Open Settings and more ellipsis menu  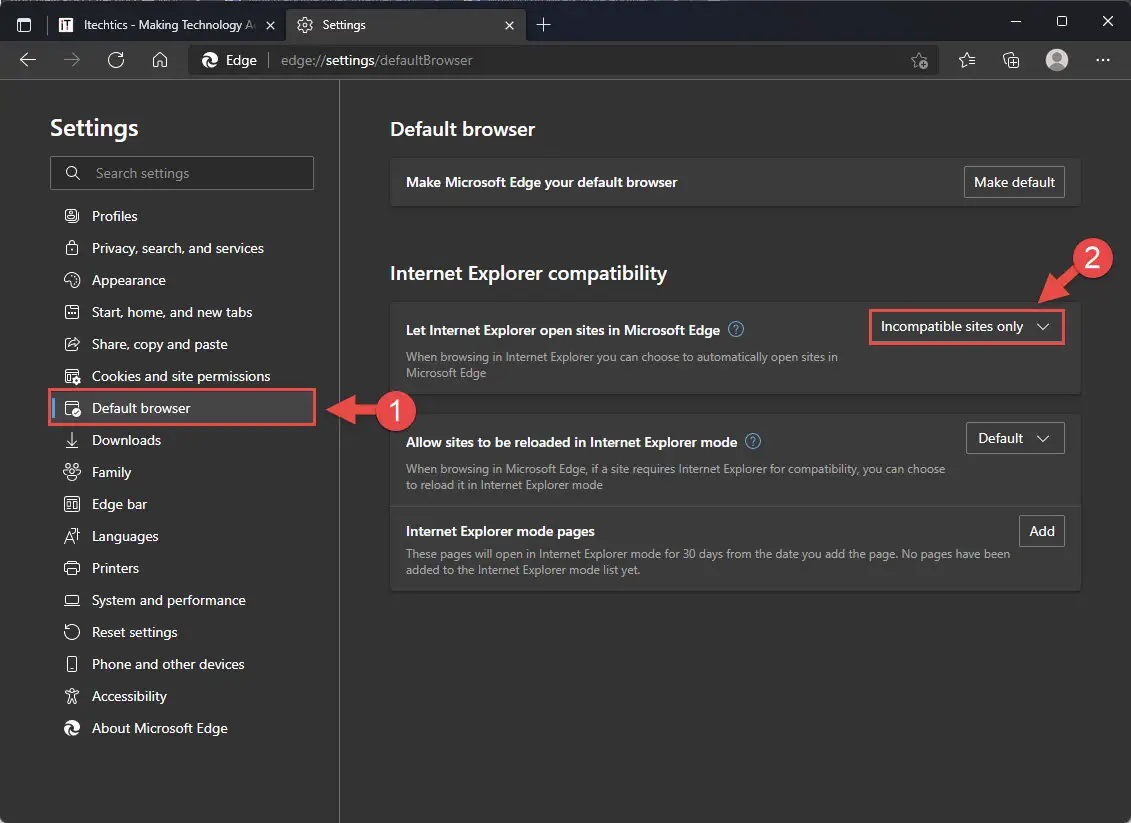pyautogui.click(x=1103, y=60)
